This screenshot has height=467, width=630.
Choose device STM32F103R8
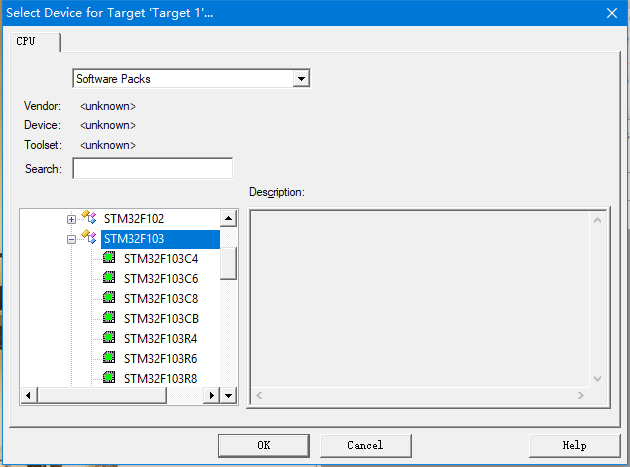pos(160,378)
